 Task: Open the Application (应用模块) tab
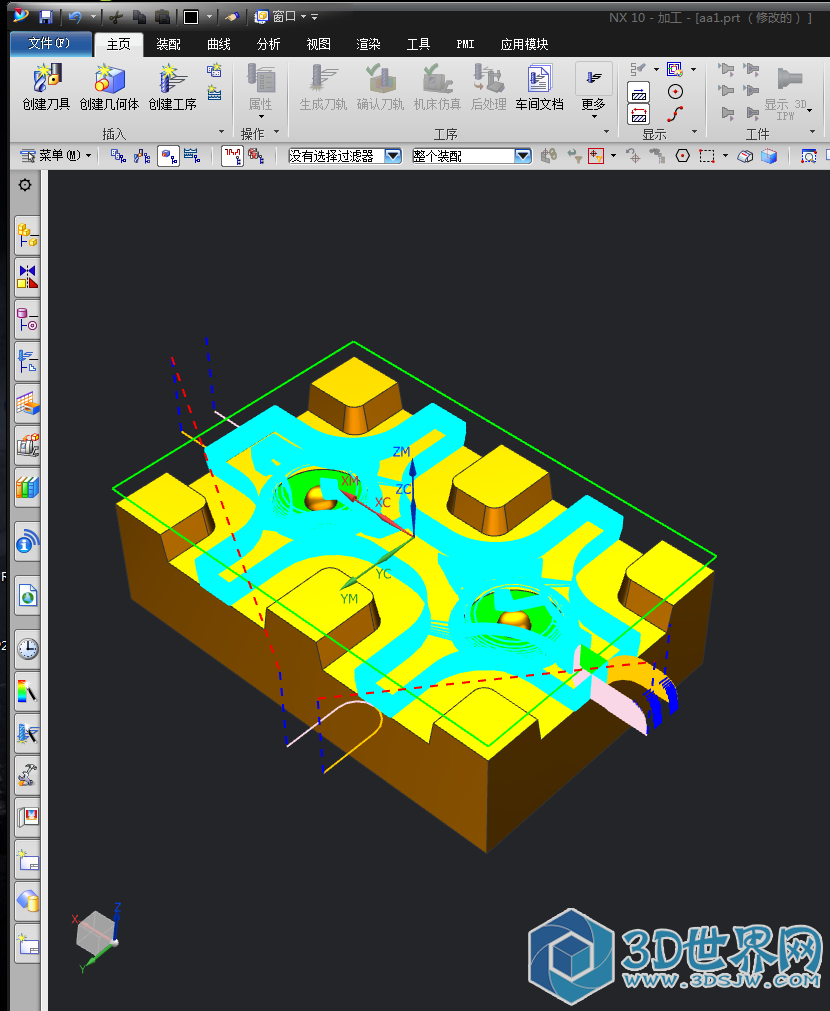(x=524, y=44)
